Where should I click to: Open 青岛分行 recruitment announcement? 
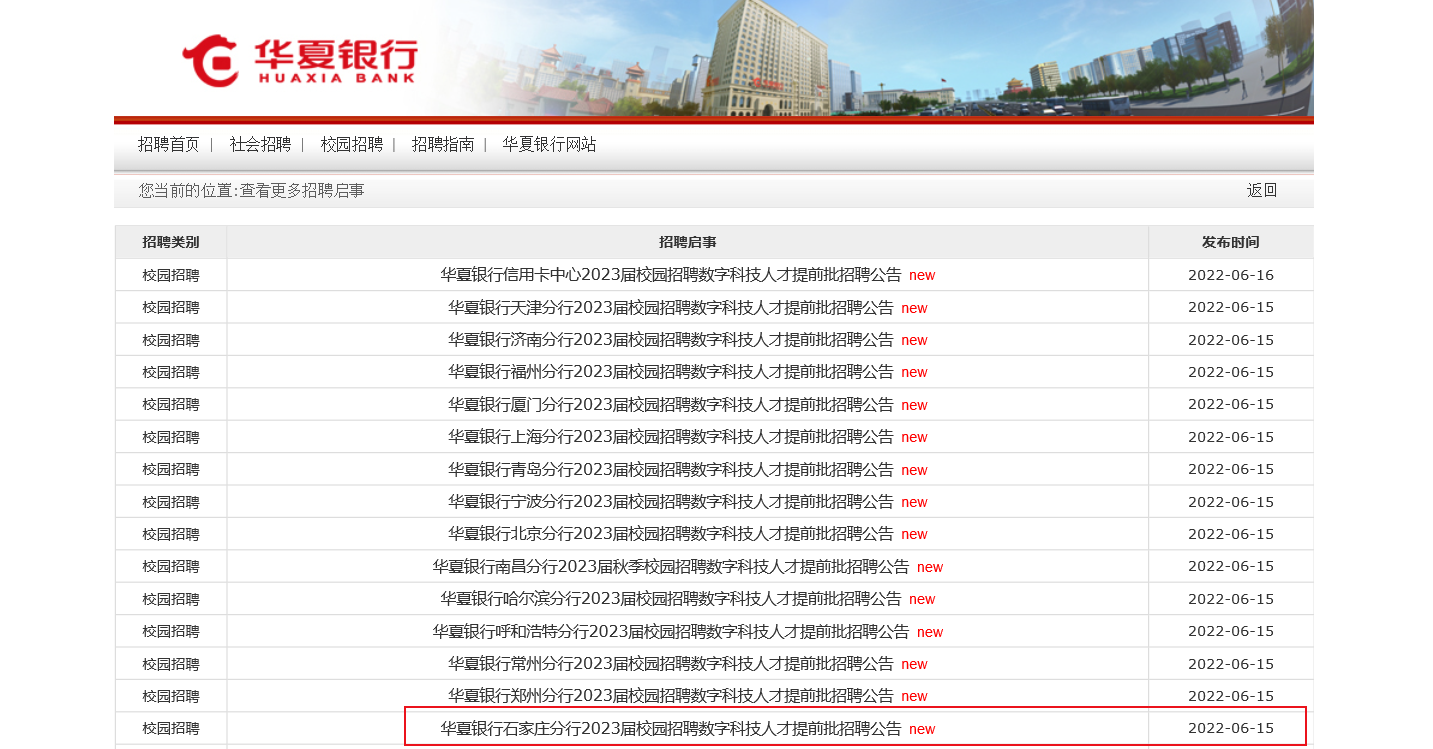tap(671, 469)
